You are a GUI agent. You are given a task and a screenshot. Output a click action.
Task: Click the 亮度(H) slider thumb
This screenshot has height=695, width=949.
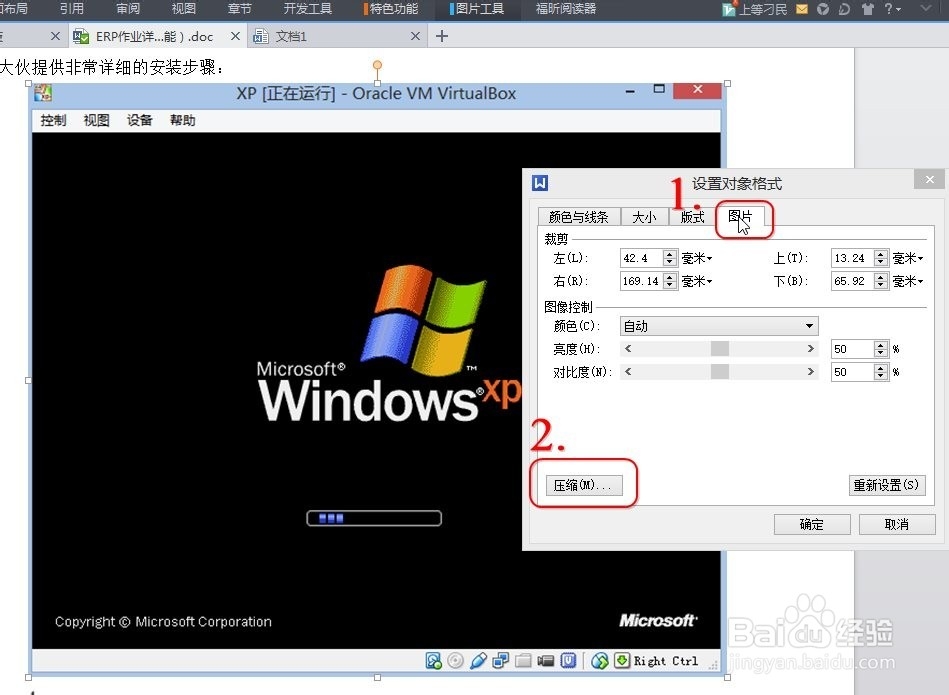pyautogui.click(x=720, y=348)
